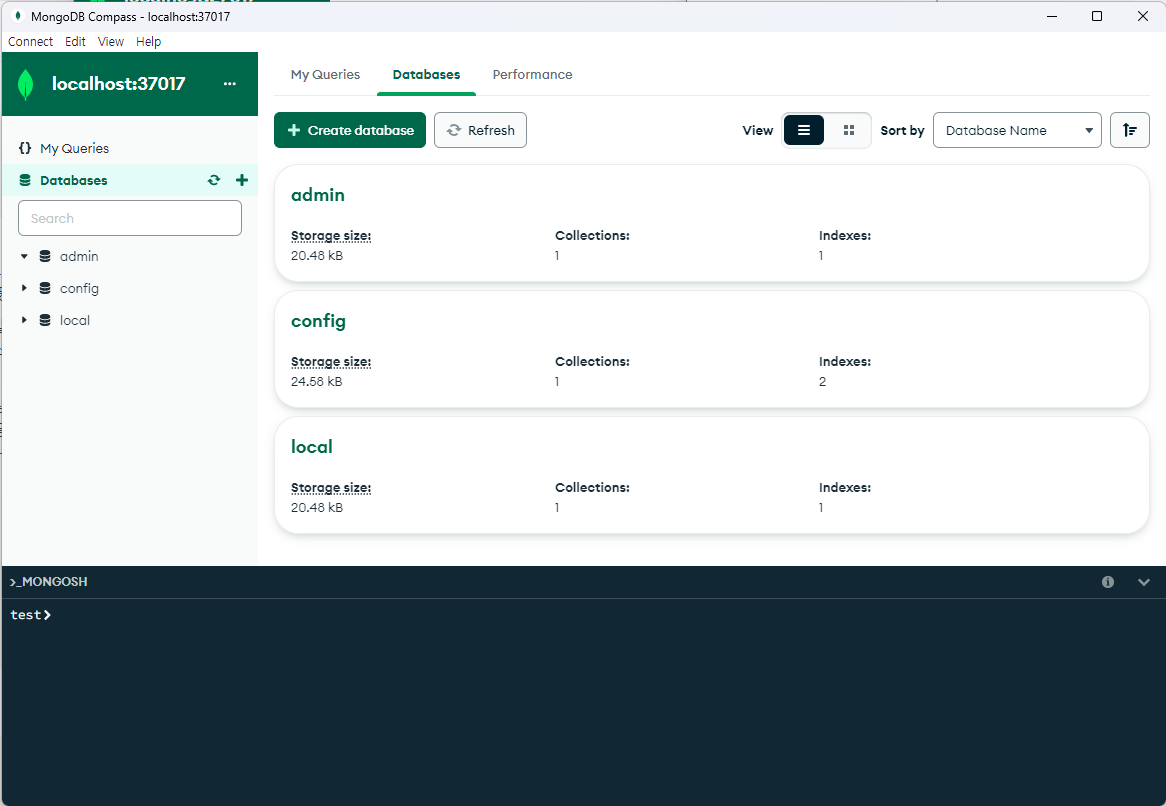Open the Sort by Database Name dropdown

1017,130
